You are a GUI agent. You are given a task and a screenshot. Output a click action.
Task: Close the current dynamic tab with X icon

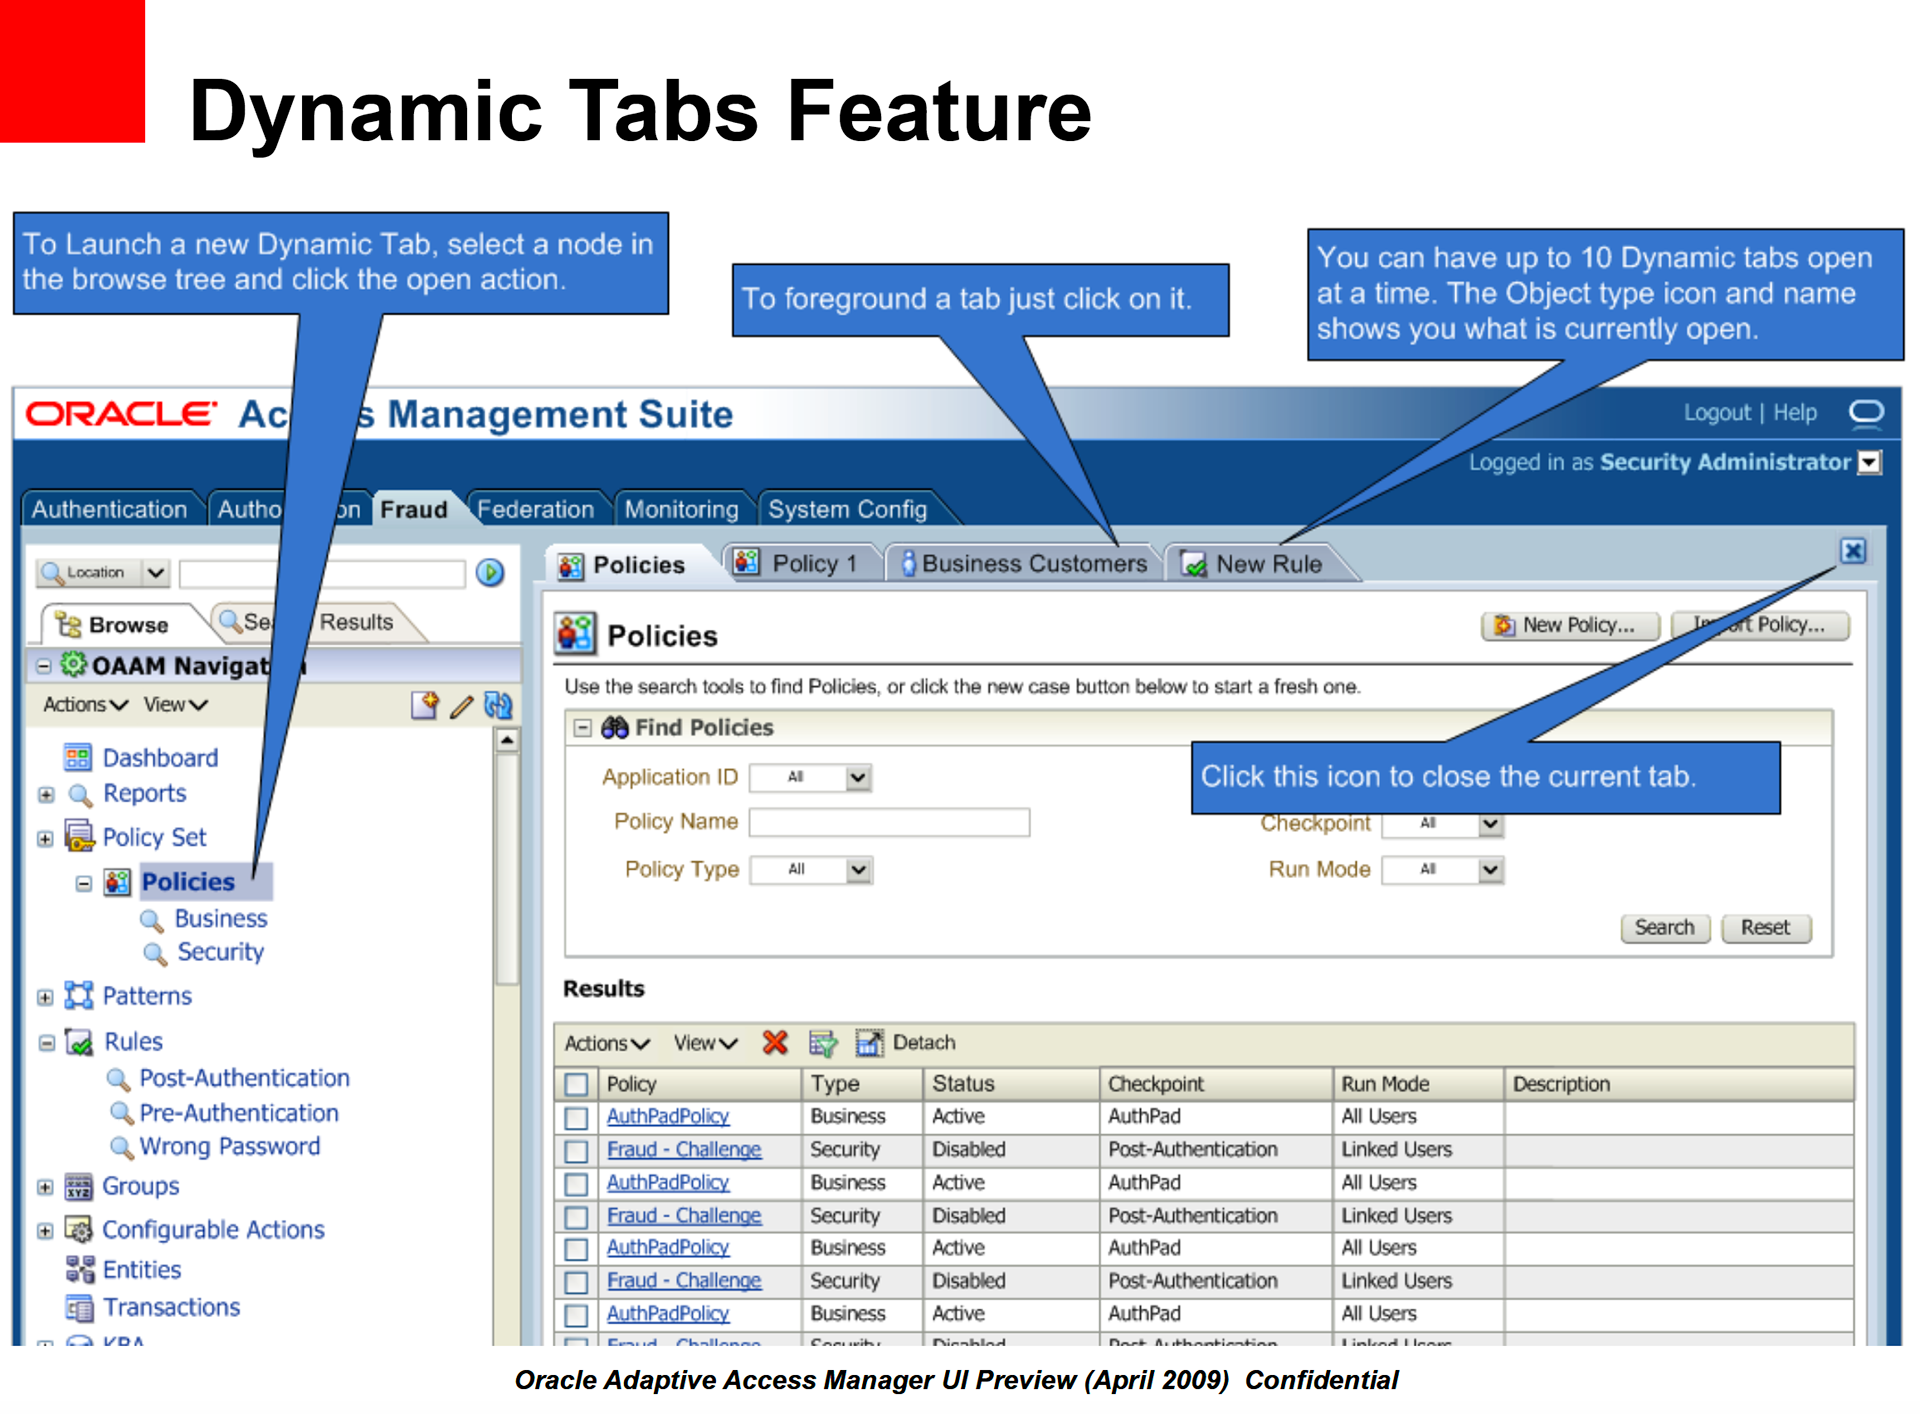(x=1852, y=551)
